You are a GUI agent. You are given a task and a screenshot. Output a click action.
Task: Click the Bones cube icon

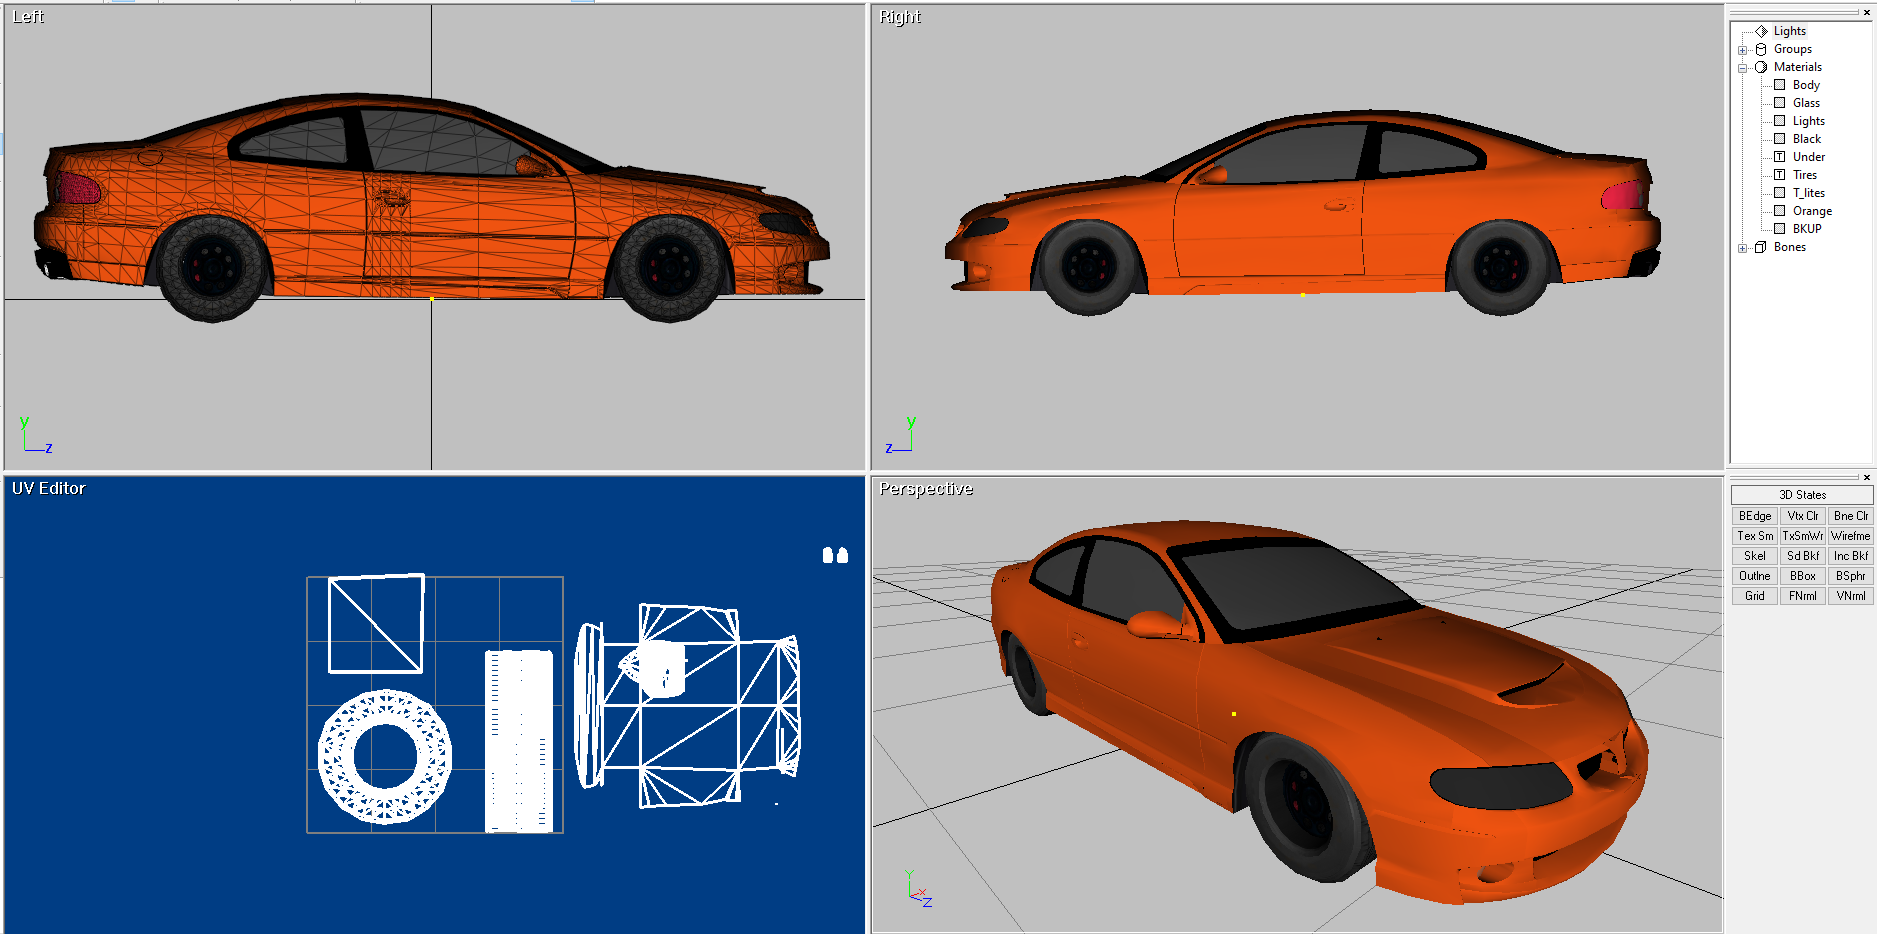[x=1761, y=247]
